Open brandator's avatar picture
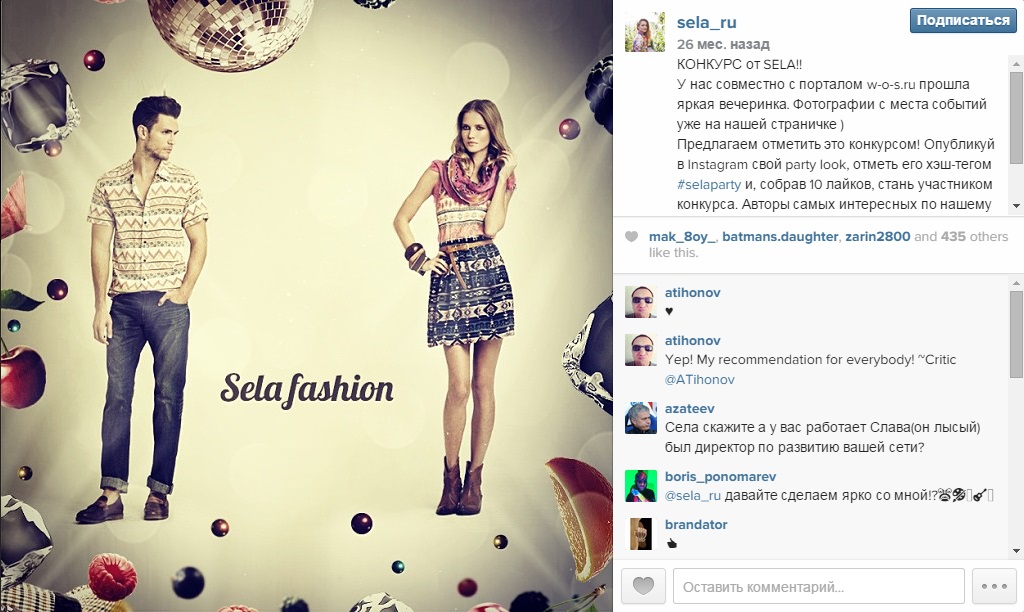Image resolution: width=1024 pixels, height=612 pixels. point(641,534)
